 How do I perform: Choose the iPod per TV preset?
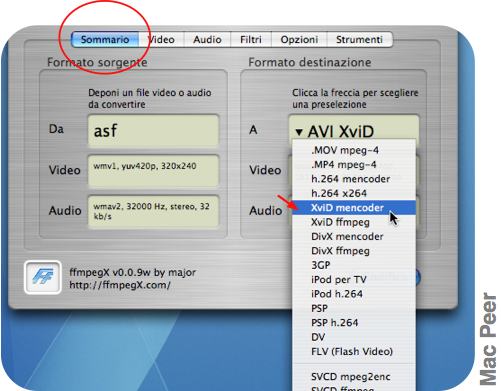354,279
